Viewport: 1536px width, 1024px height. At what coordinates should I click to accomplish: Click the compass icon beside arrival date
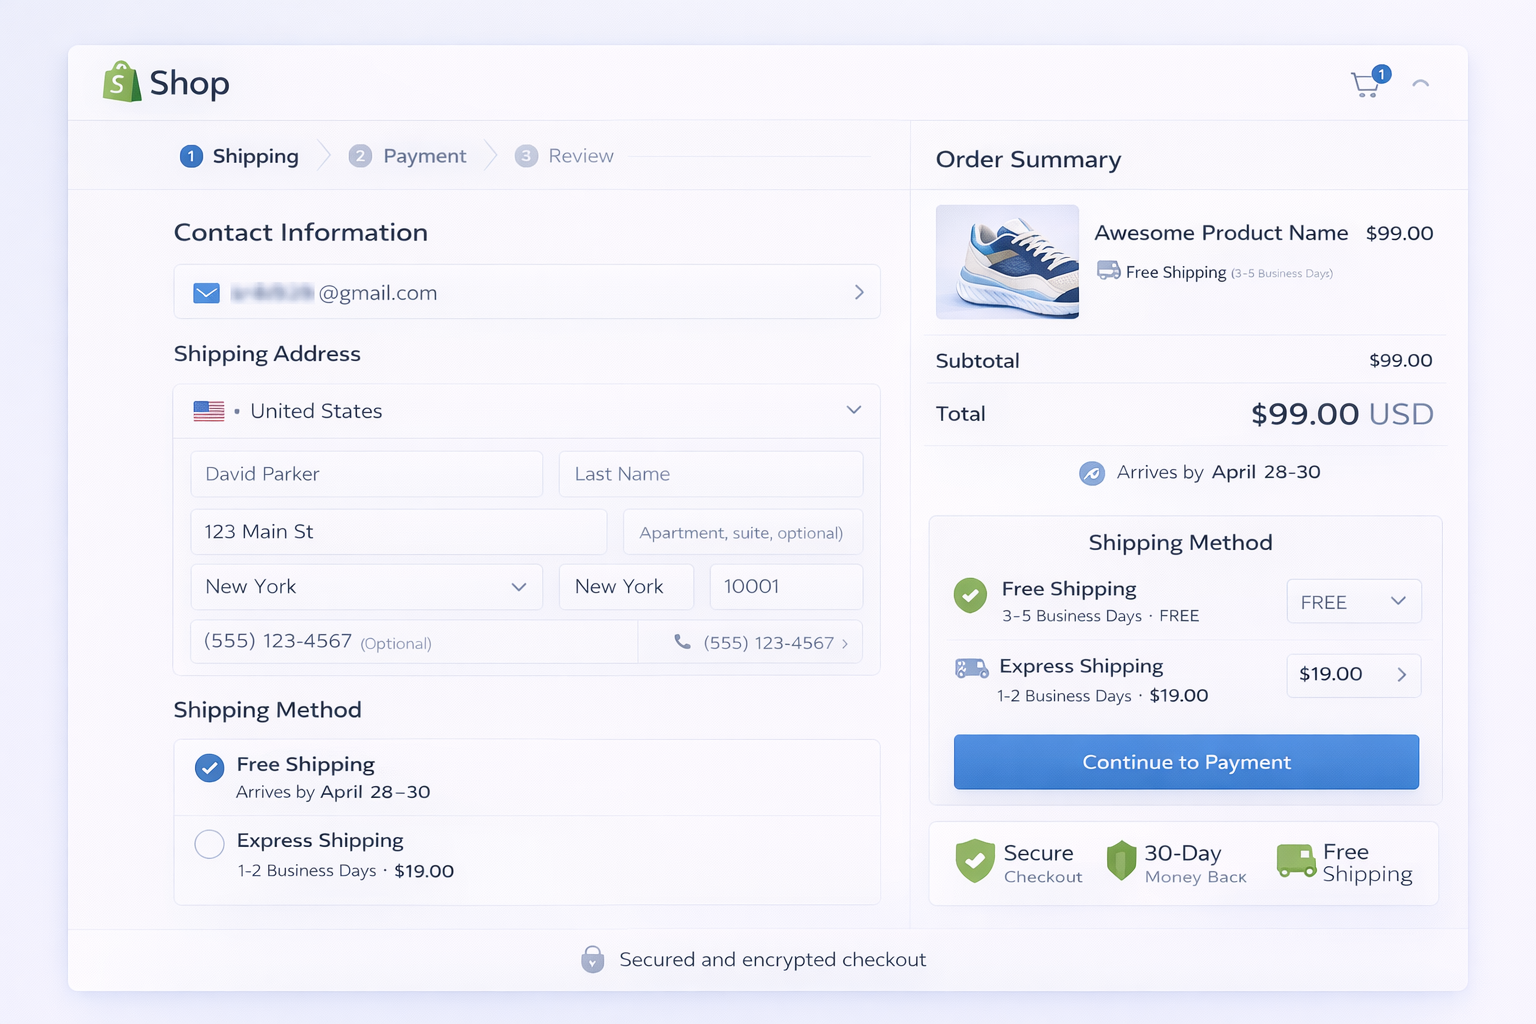[1091, 473]
